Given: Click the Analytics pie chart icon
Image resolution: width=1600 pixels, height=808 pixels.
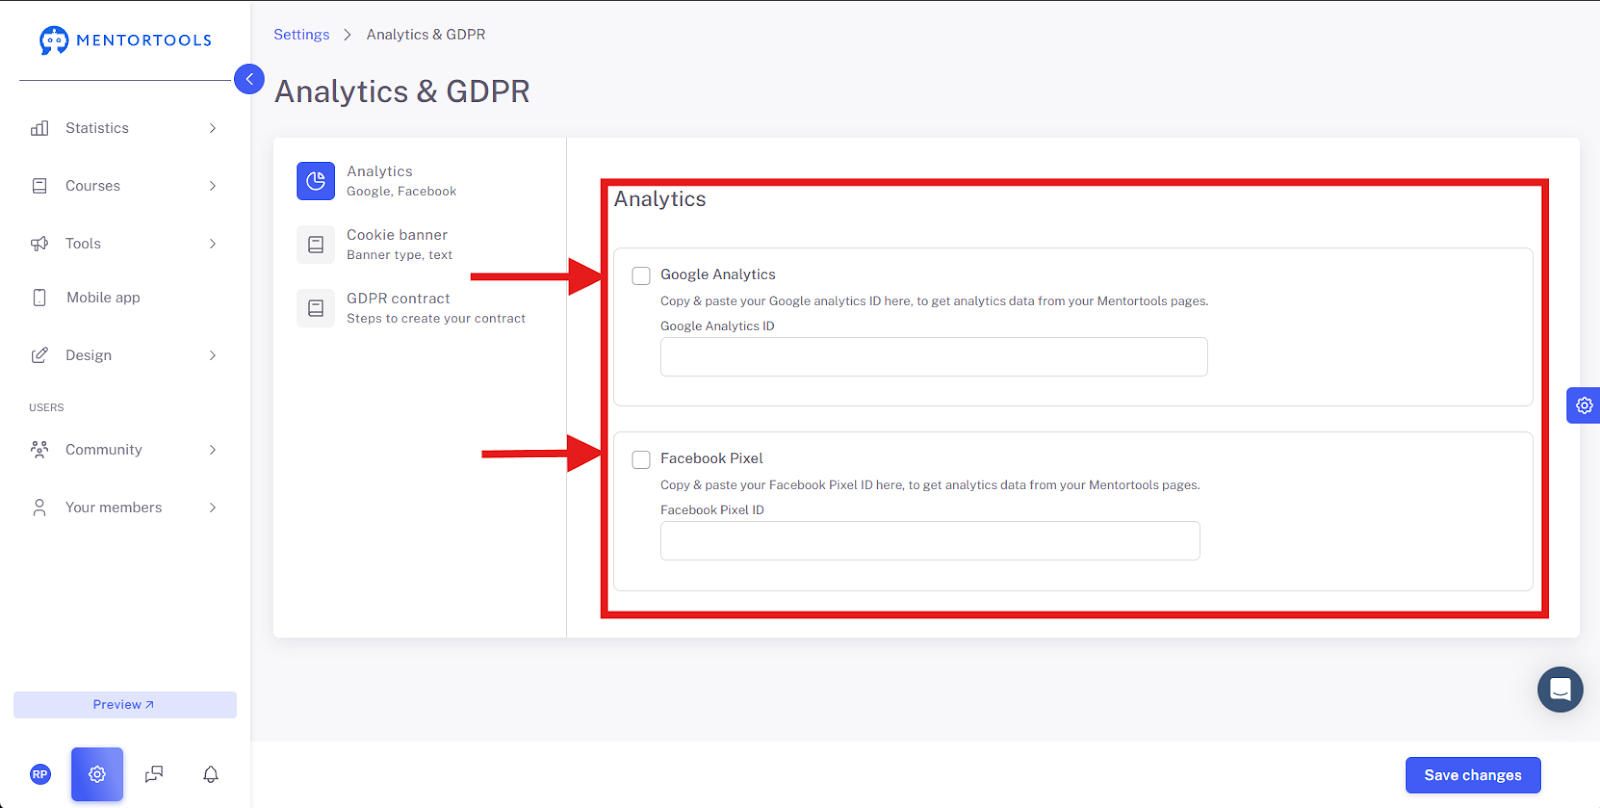Looking at the screenshot, I should pos(316,181).
